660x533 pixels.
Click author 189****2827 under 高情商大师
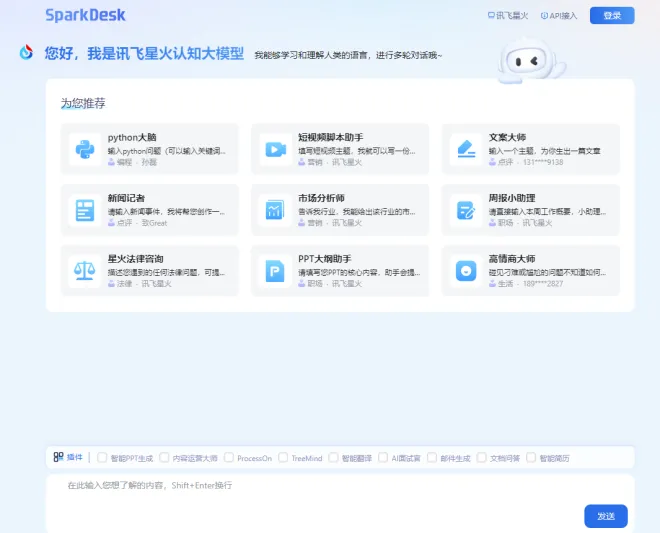click(x=543, y=284)
